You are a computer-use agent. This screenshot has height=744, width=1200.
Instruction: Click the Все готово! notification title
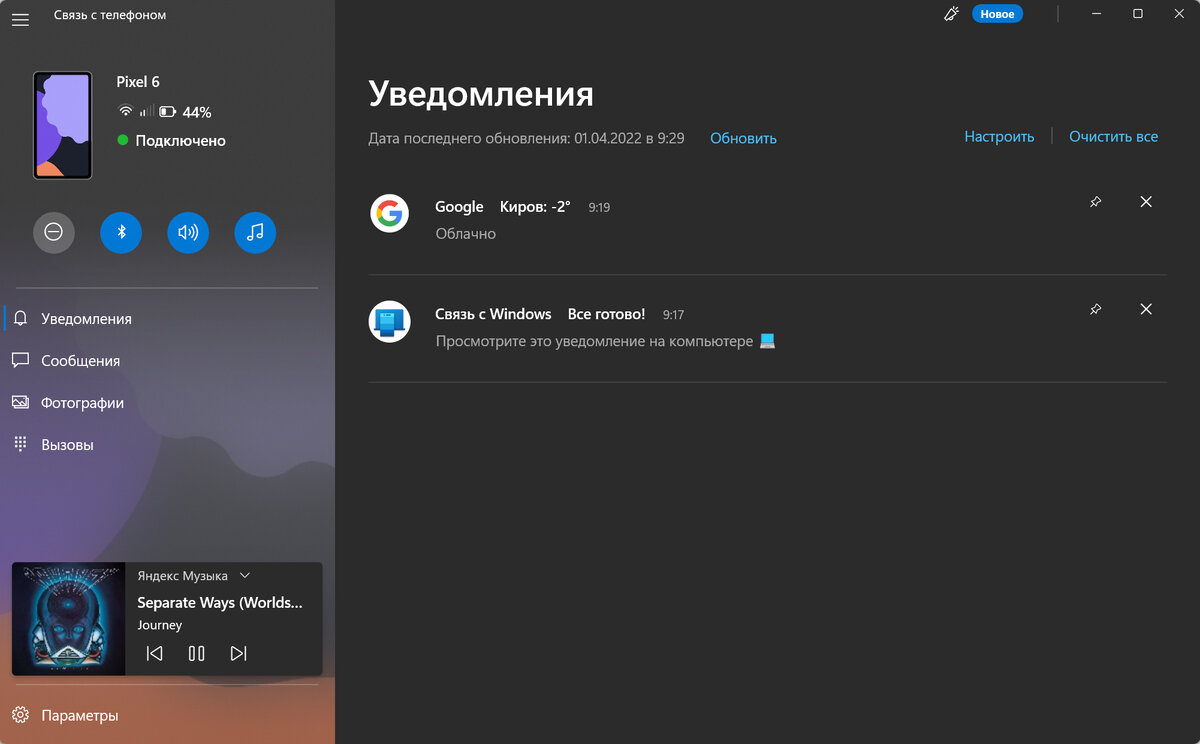point(606,314)
